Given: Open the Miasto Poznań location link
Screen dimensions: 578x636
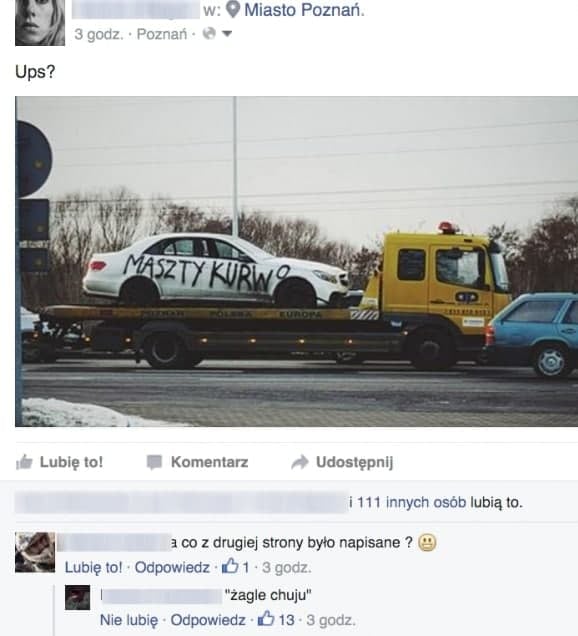Looking at the screenshot, I should point(304,10).
